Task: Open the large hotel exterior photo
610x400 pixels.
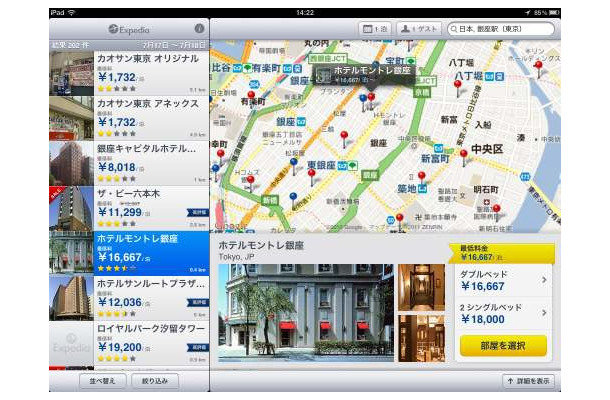Action: tap(306, 313)
